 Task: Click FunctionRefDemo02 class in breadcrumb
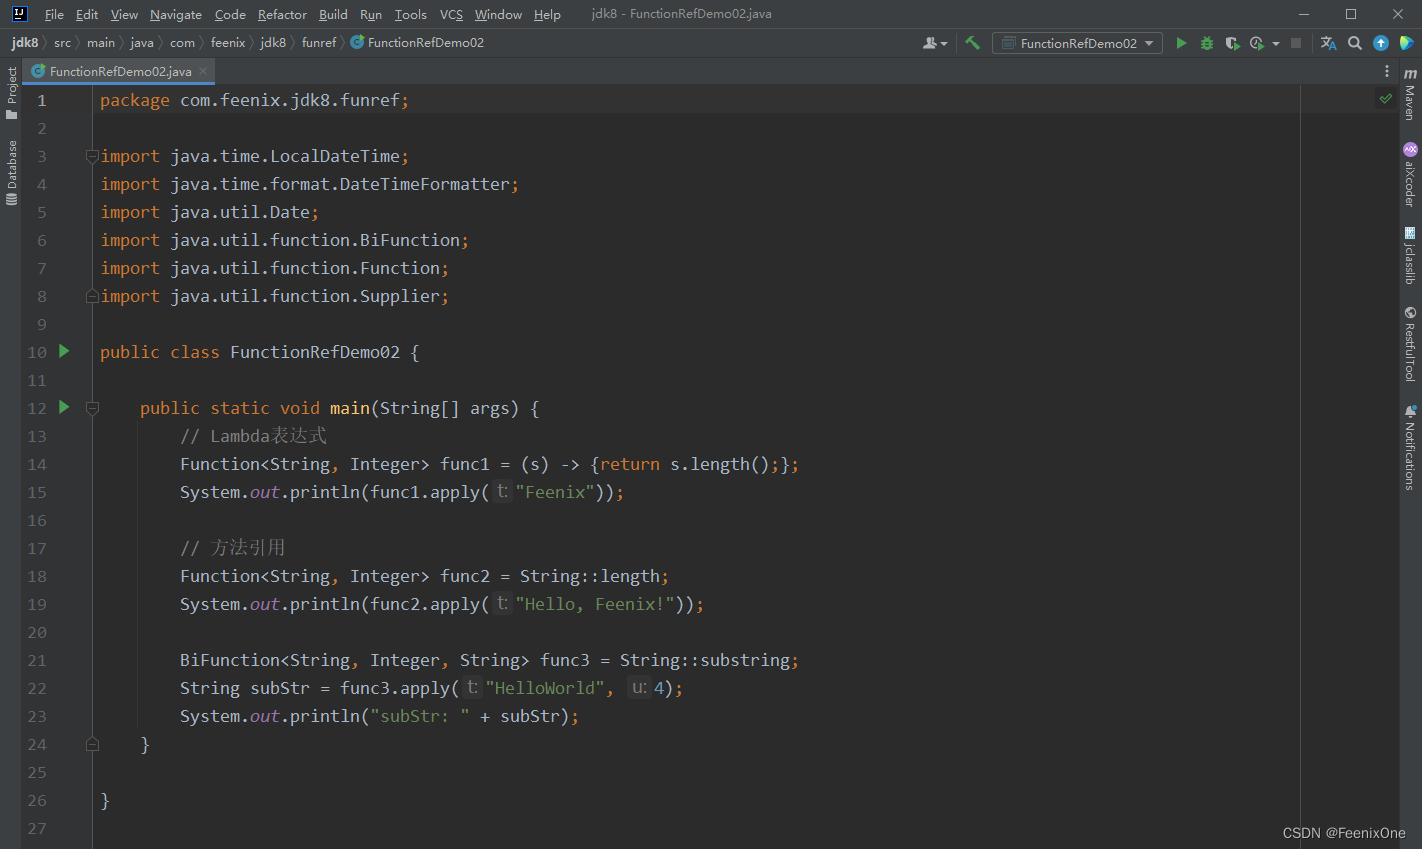[x=417, y=43]
